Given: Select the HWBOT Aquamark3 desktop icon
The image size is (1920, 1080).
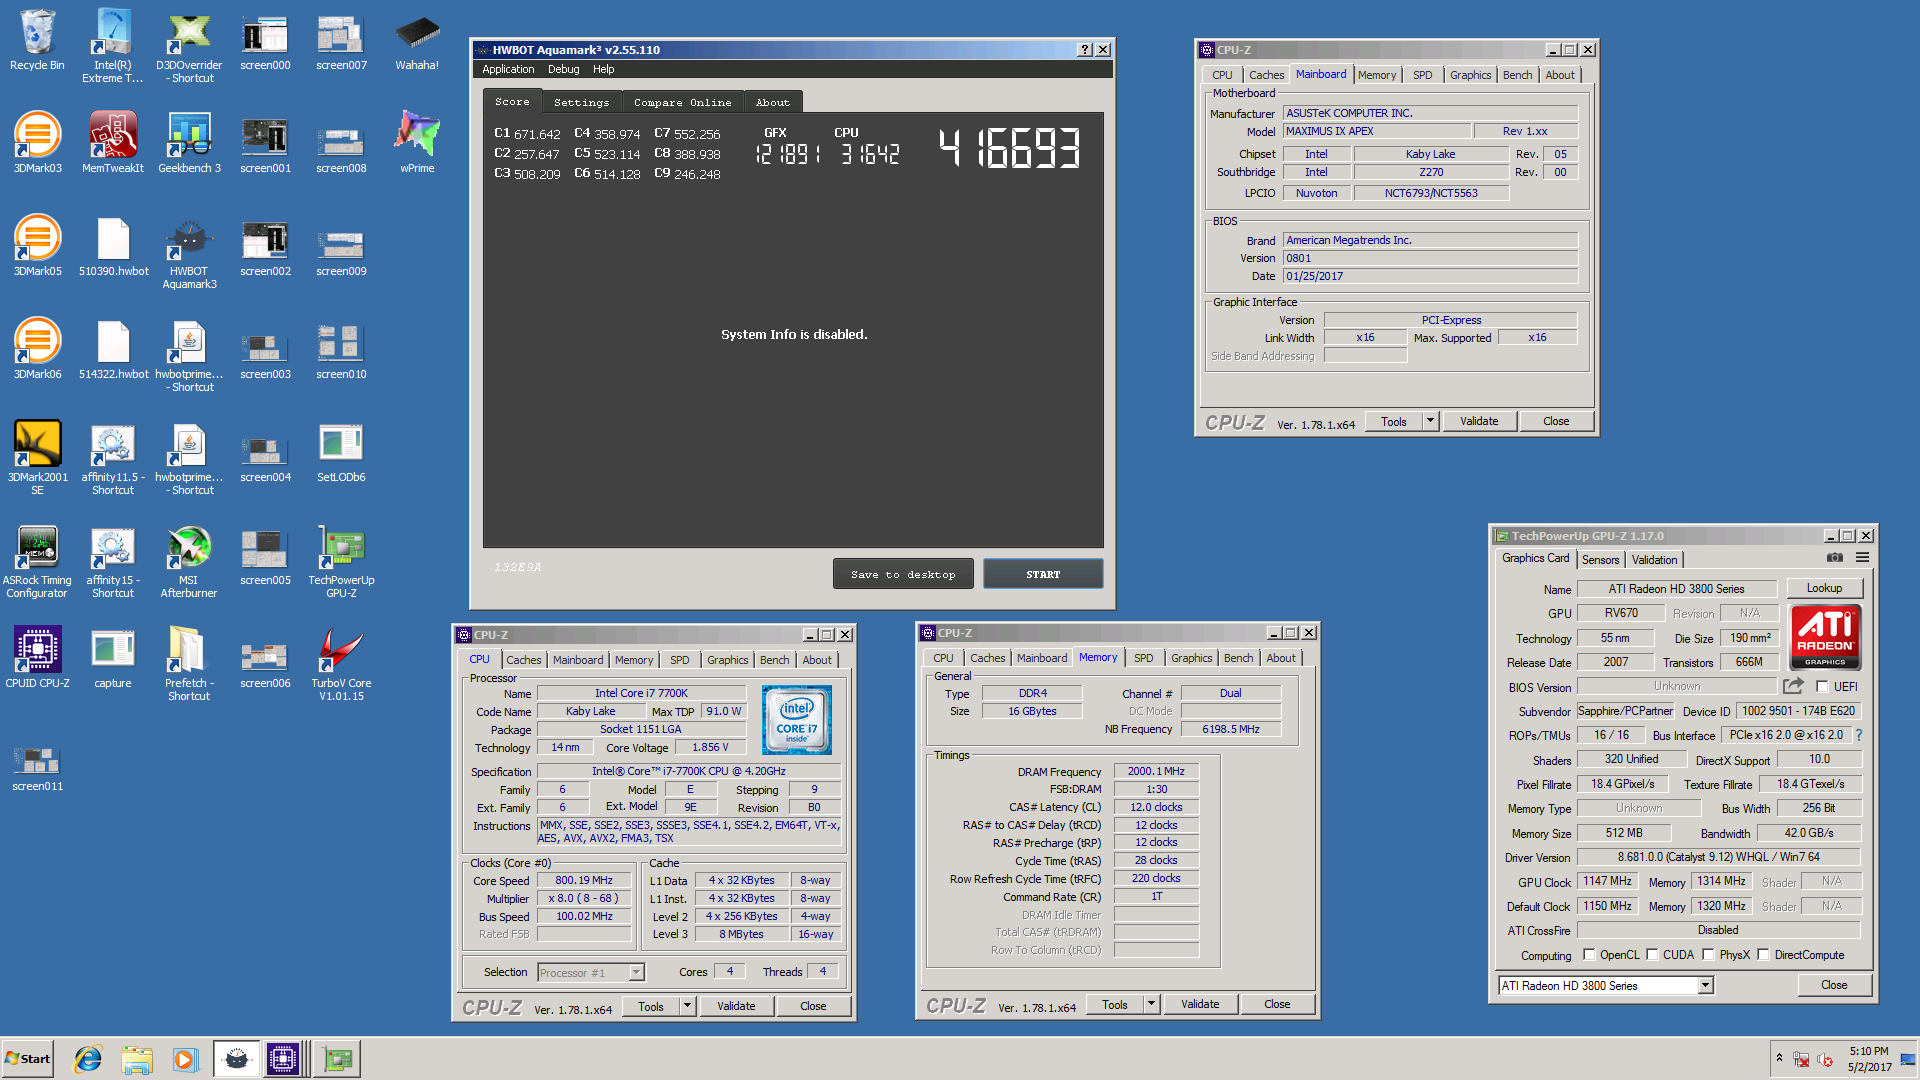Looking at the screenshot, I should tap(189, 254).
